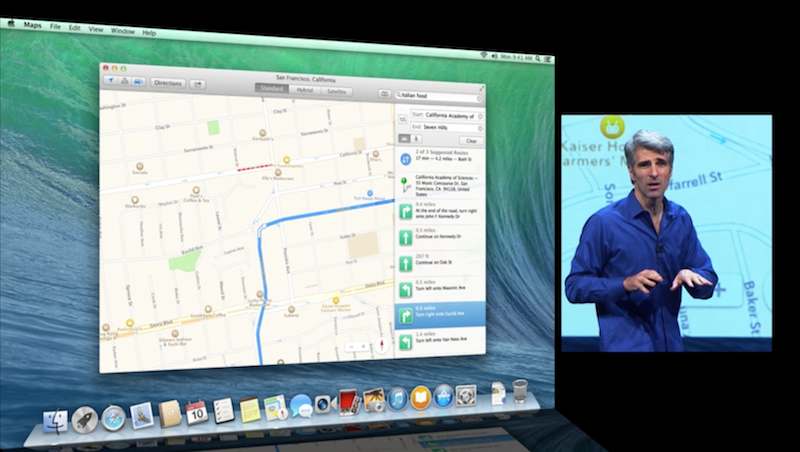
Task: Open the Help menu
Action: click(149, 33)
